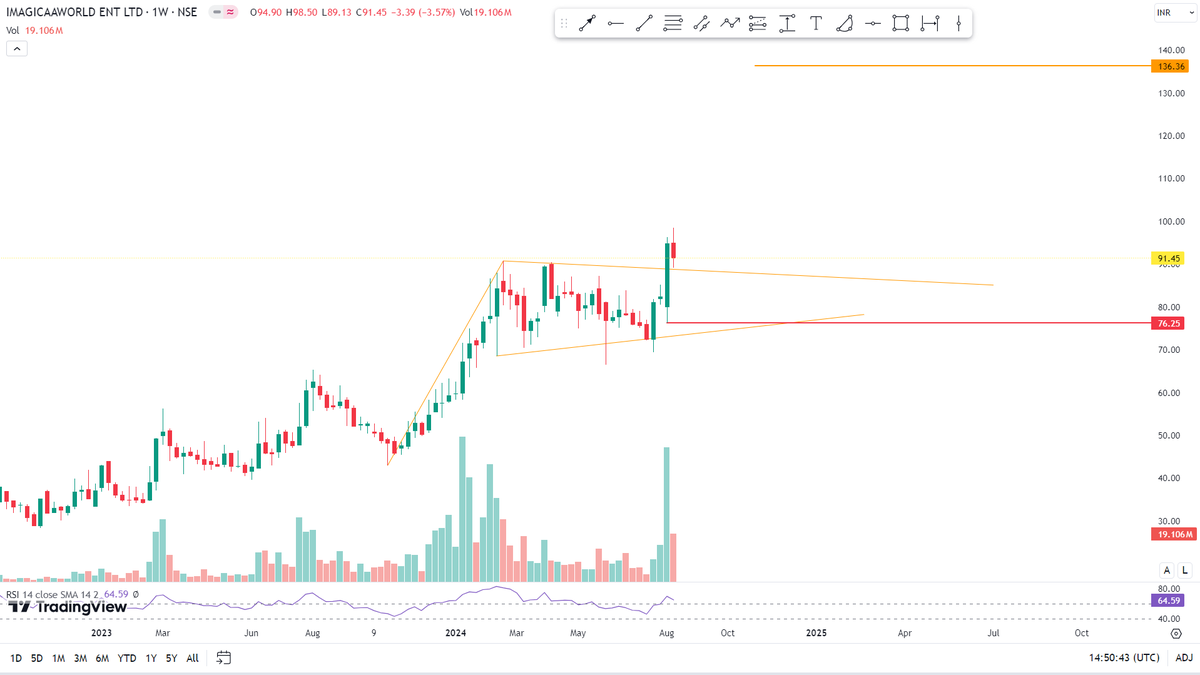Set the range to 3M
Viewport: 1200px width, 675px height.
tap(81, 658)
